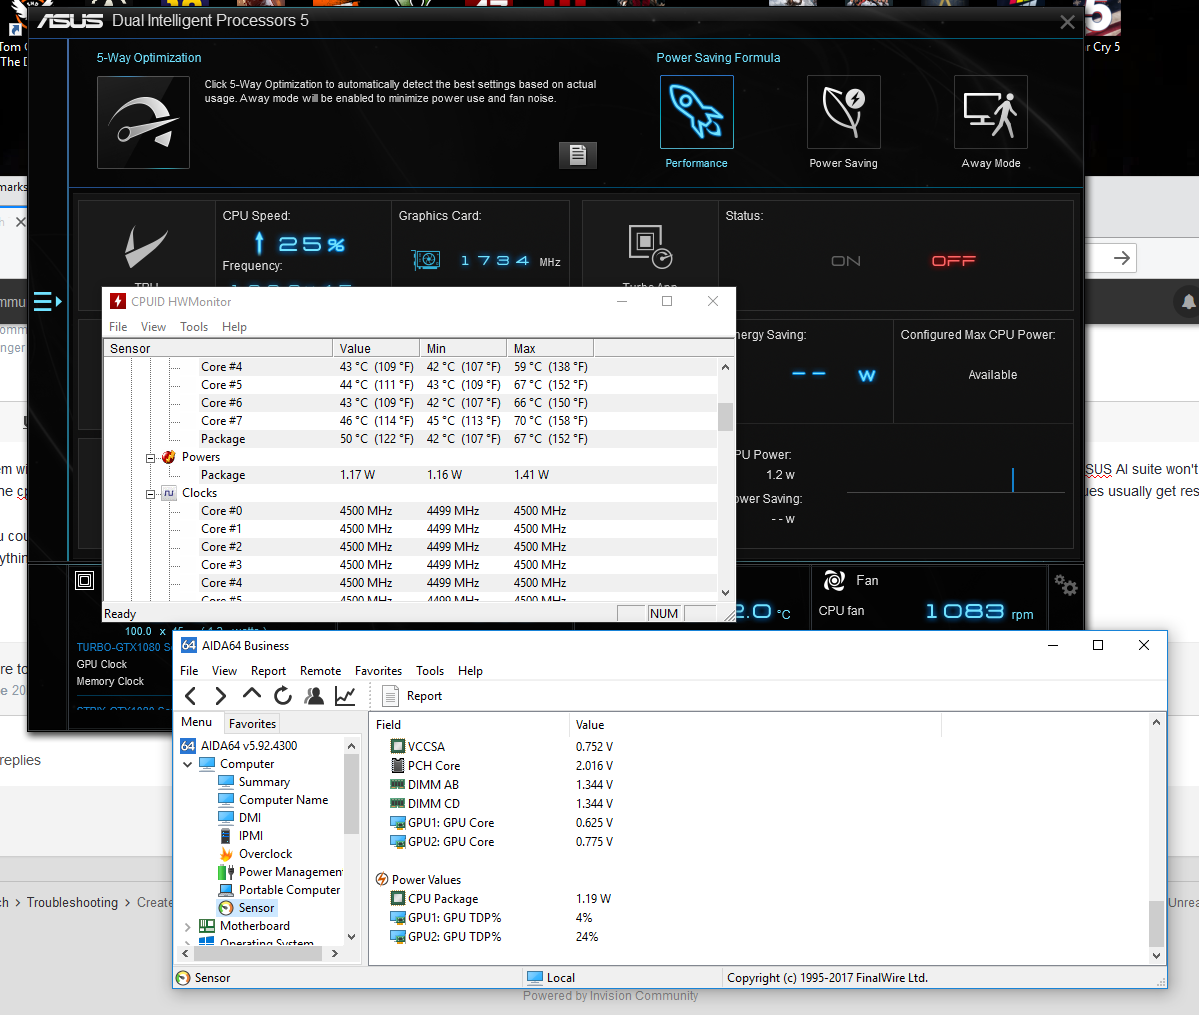The width and height of the screenshot is (1199, 1015).
Task: Go back in AIDA64 toolbar
Action: click(x=190, y=696)
